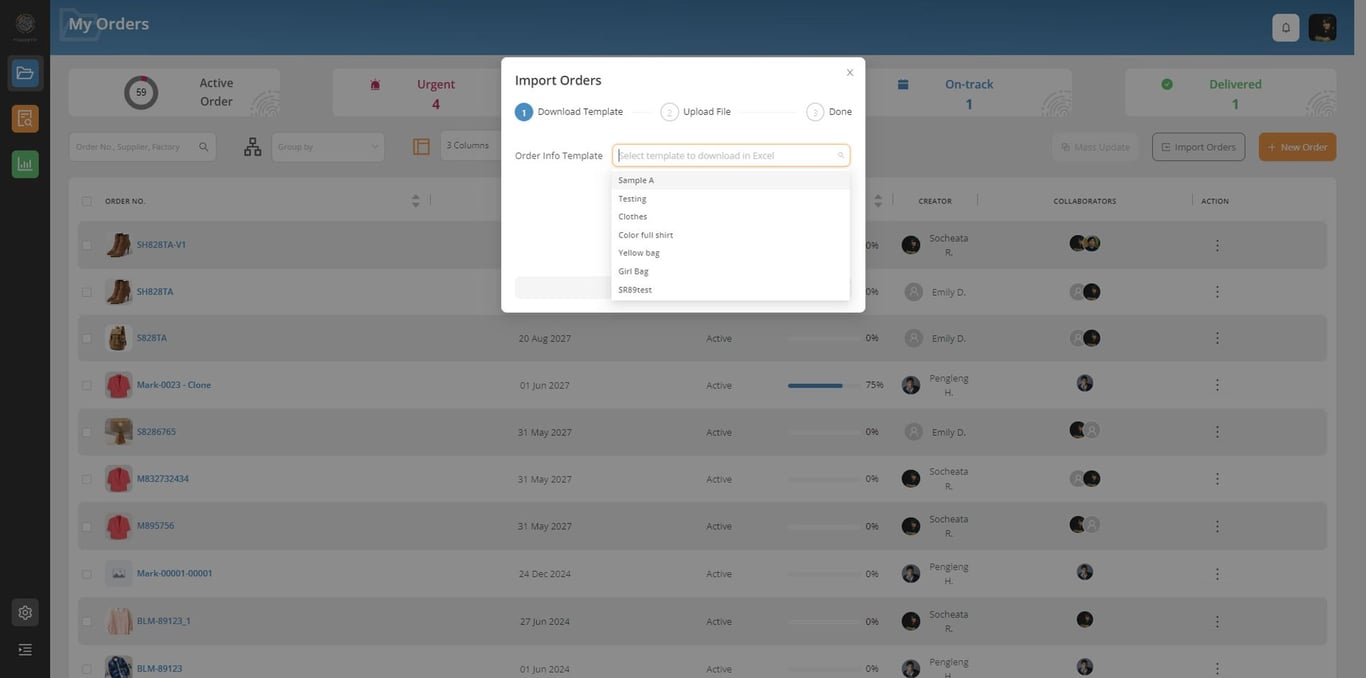Open the orange document search sidebar icon

tap(25, 119)
